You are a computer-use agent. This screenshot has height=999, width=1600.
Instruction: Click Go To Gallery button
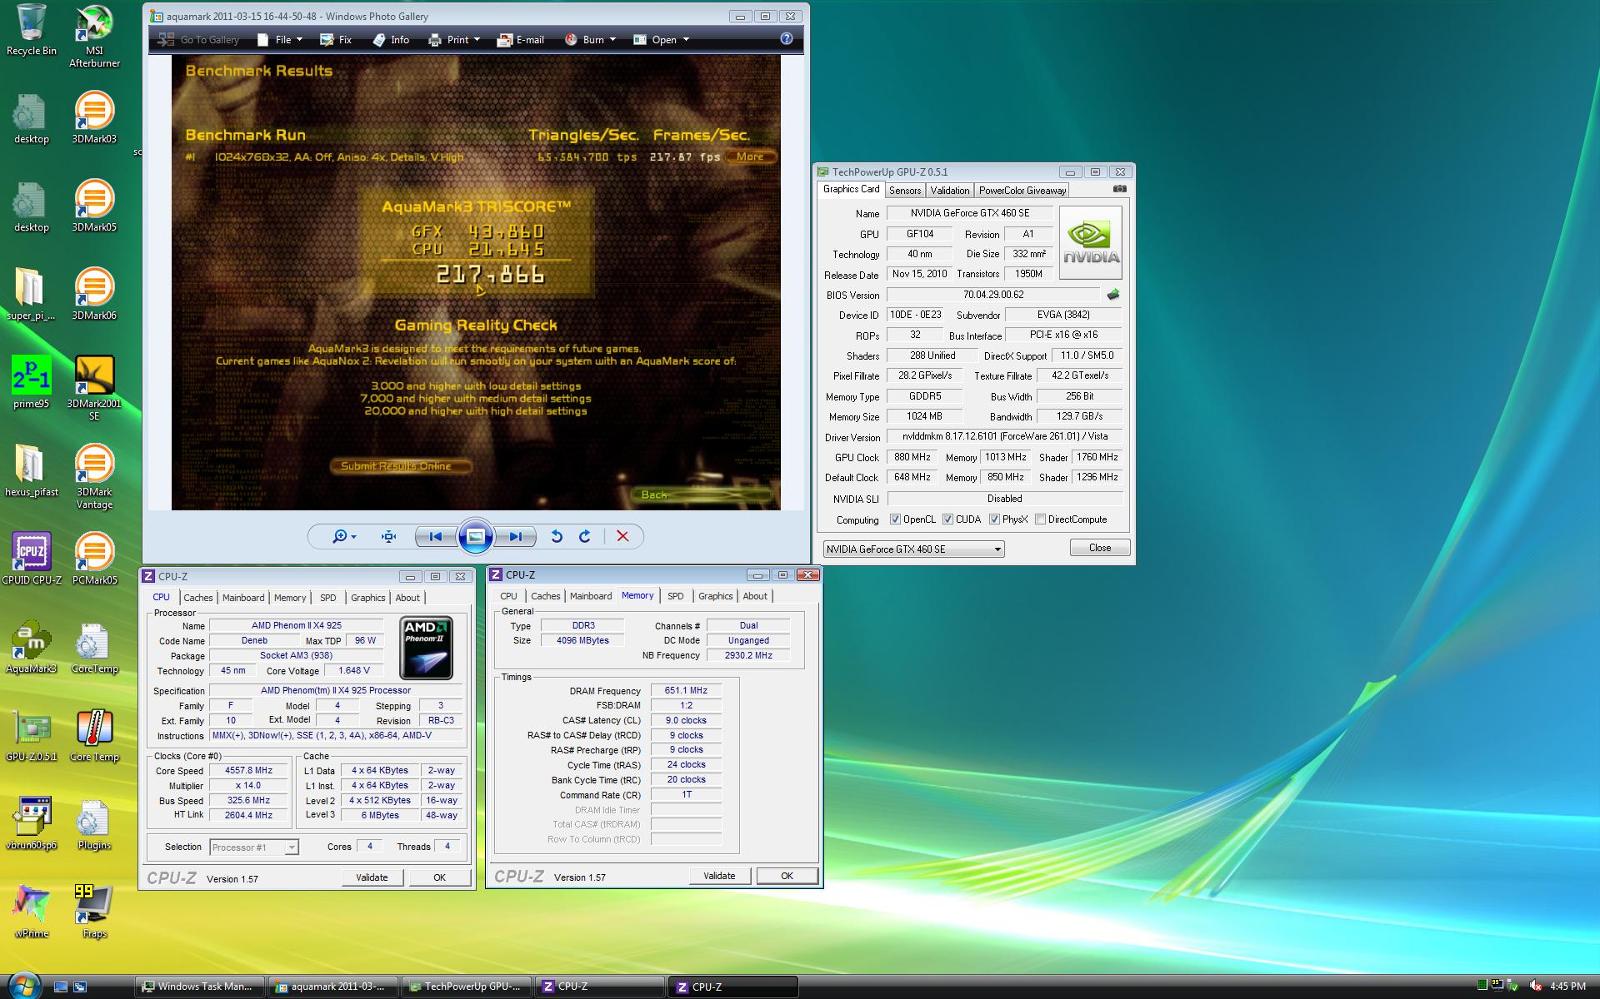(x=198, y=40)
